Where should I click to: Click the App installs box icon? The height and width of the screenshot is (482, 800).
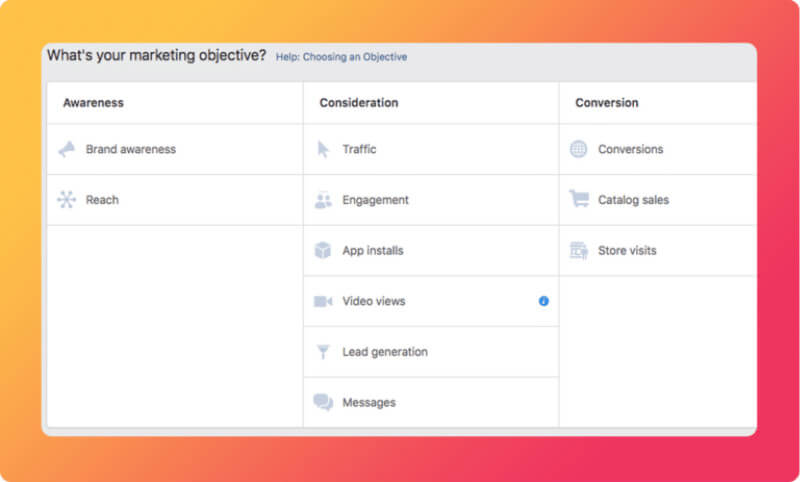(x=323, y=250)
